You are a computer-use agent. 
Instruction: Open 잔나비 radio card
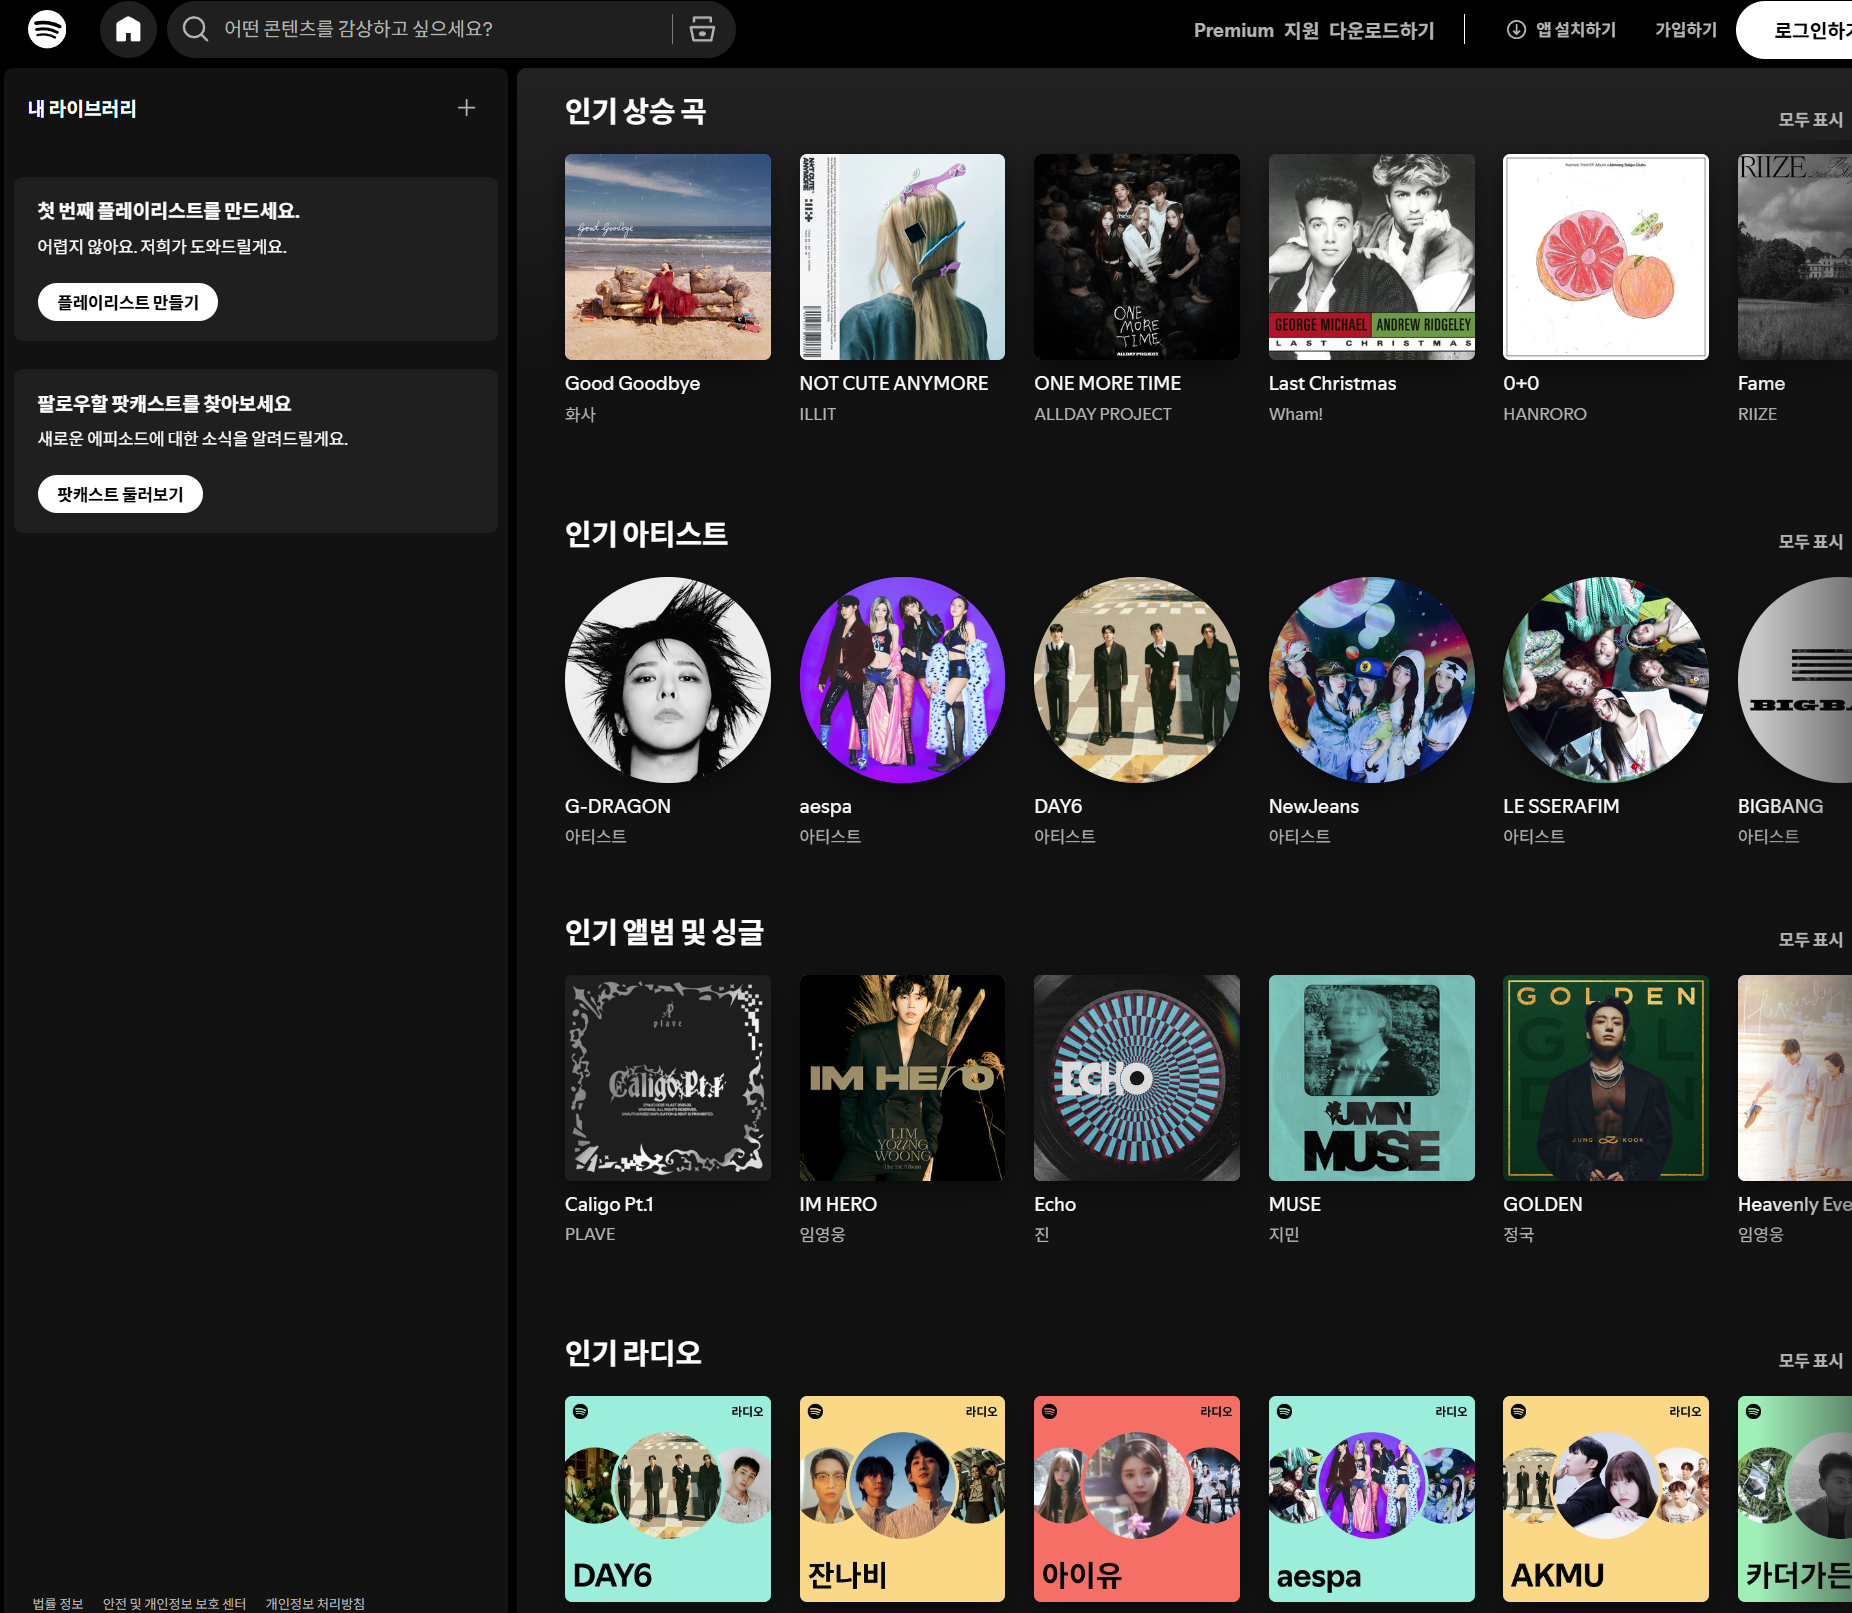coord(902,1499)
